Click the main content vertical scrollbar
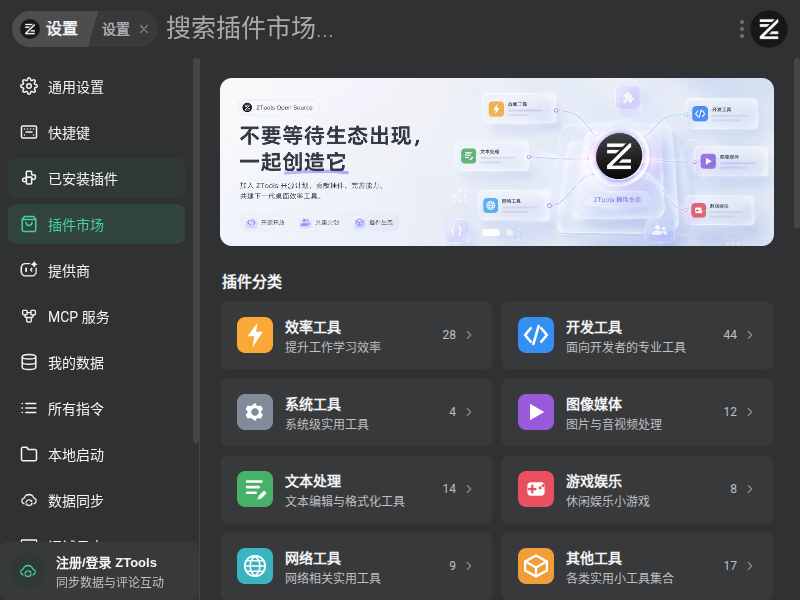This screenshot has width=800, height=600. 797,143
